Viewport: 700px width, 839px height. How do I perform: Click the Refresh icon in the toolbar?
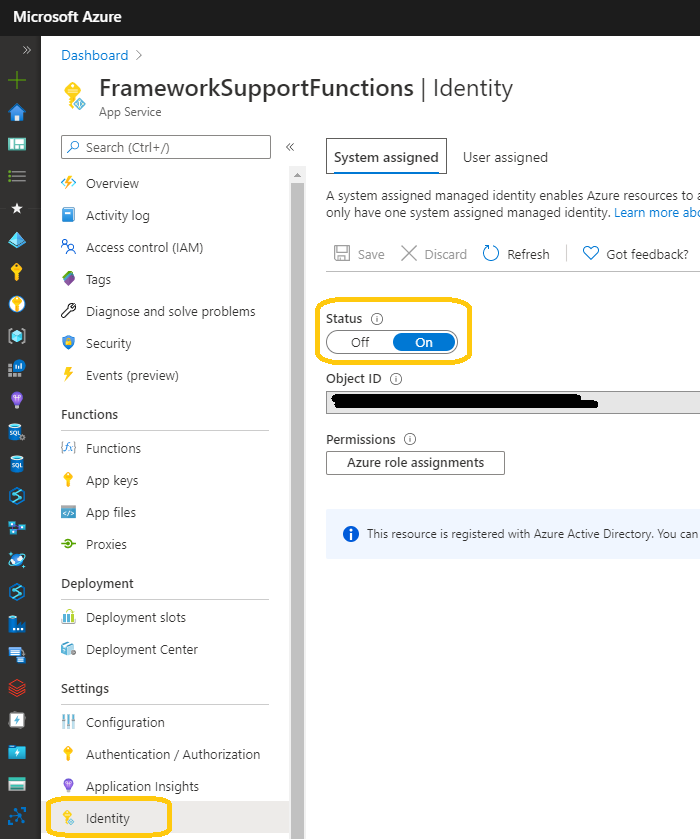pos(491,254)
